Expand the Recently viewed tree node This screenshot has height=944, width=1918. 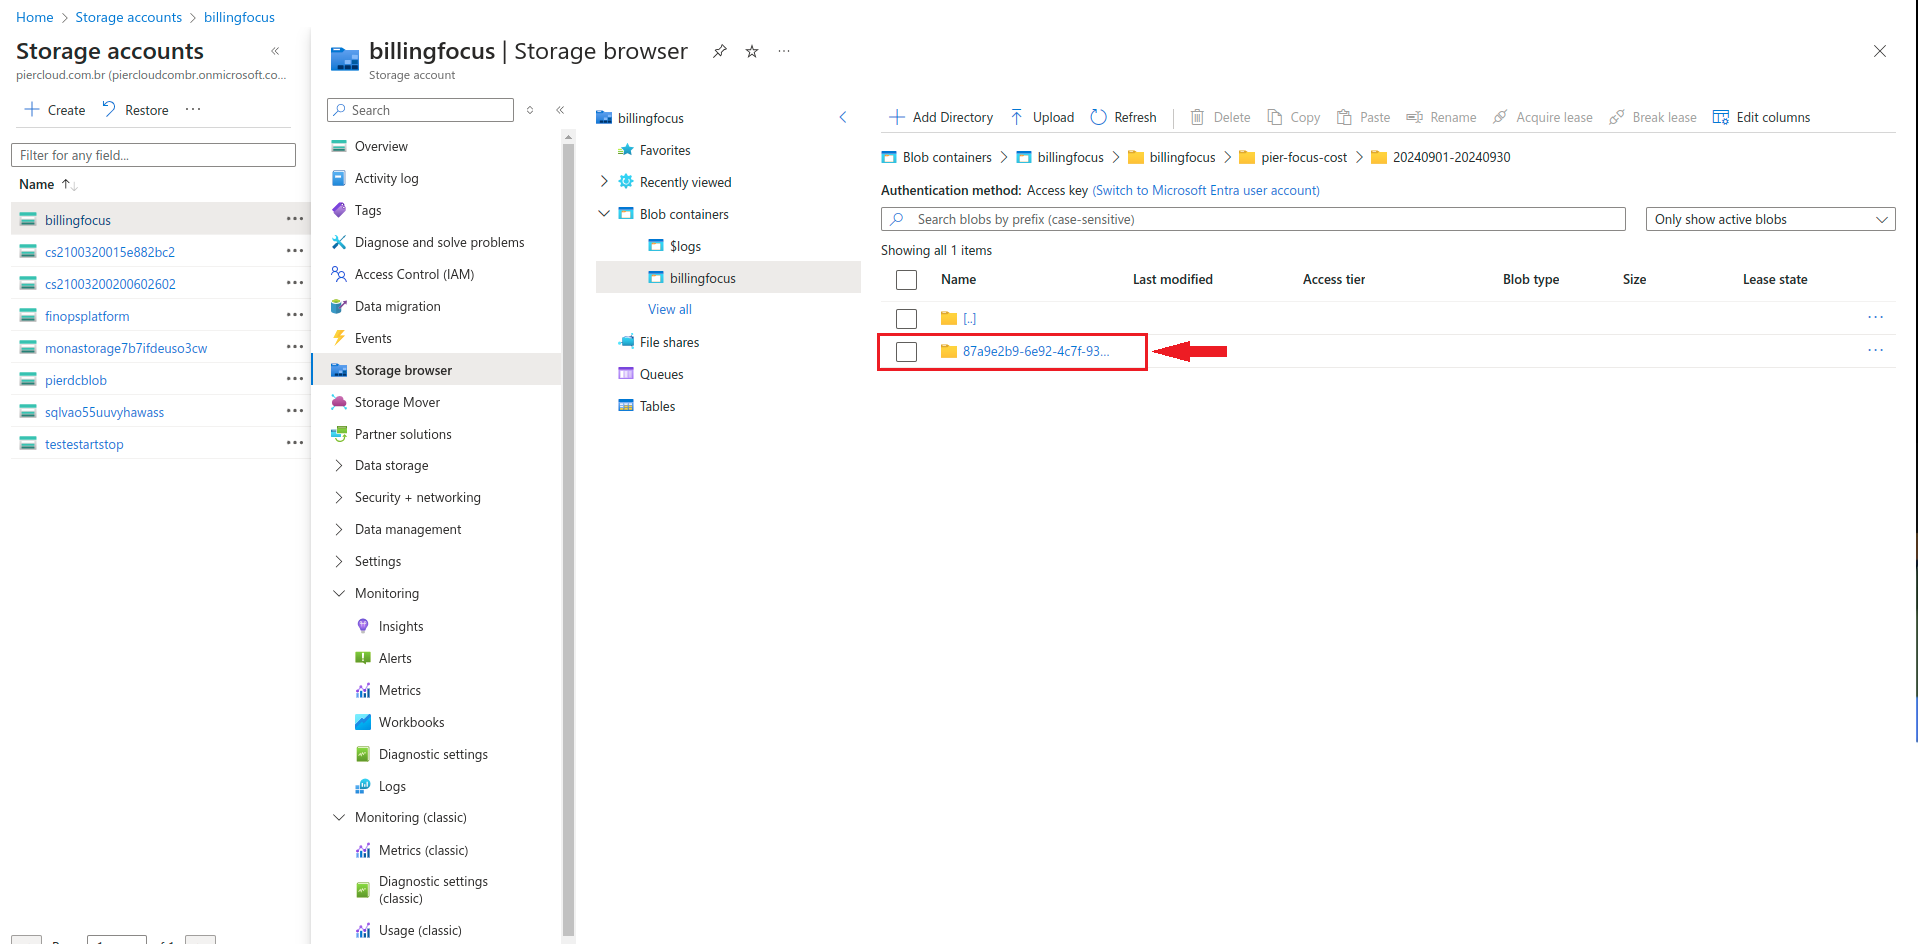tap(604, 182)
